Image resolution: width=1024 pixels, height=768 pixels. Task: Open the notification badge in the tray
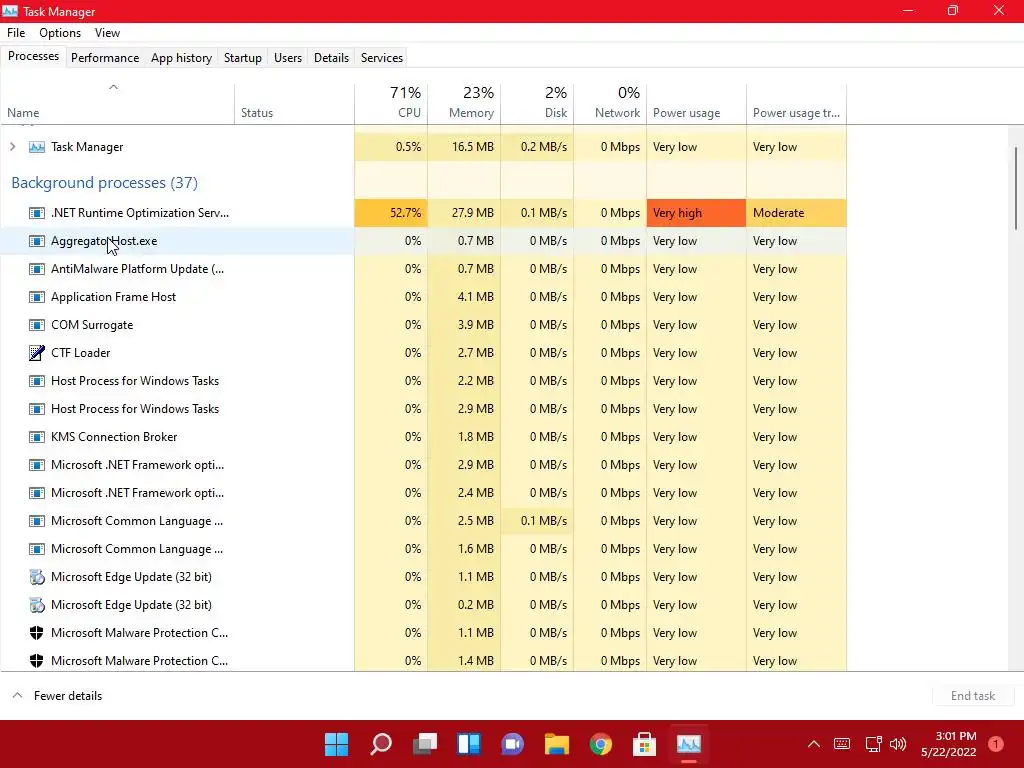pos(996,744)
